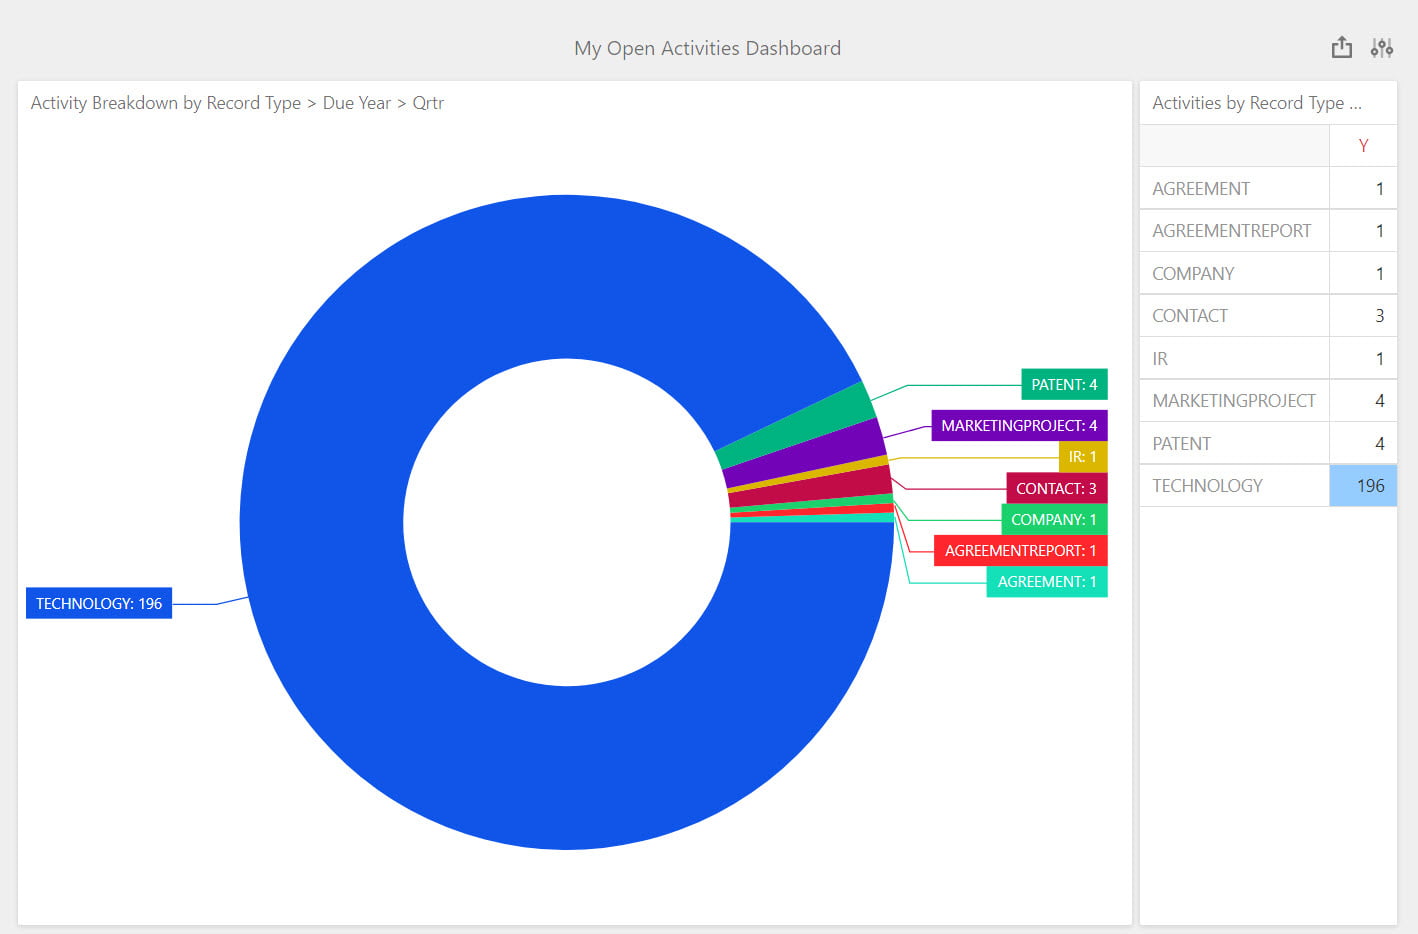Click the "TECHNOLOGY: 196" chart label
The height and width of the screenshot is (934, 1418).
[x=98, y=603]
